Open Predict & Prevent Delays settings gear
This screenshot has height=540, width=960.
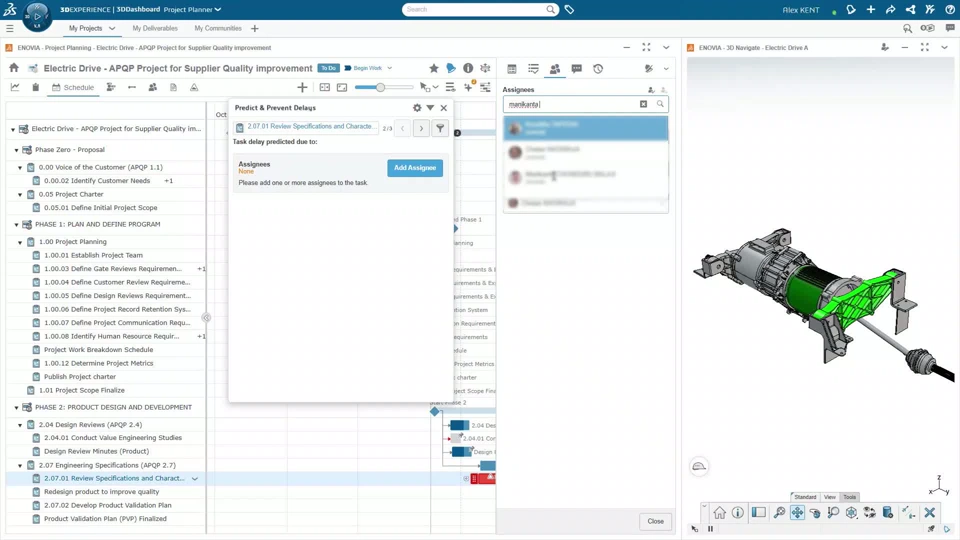(x=417, y=108)
